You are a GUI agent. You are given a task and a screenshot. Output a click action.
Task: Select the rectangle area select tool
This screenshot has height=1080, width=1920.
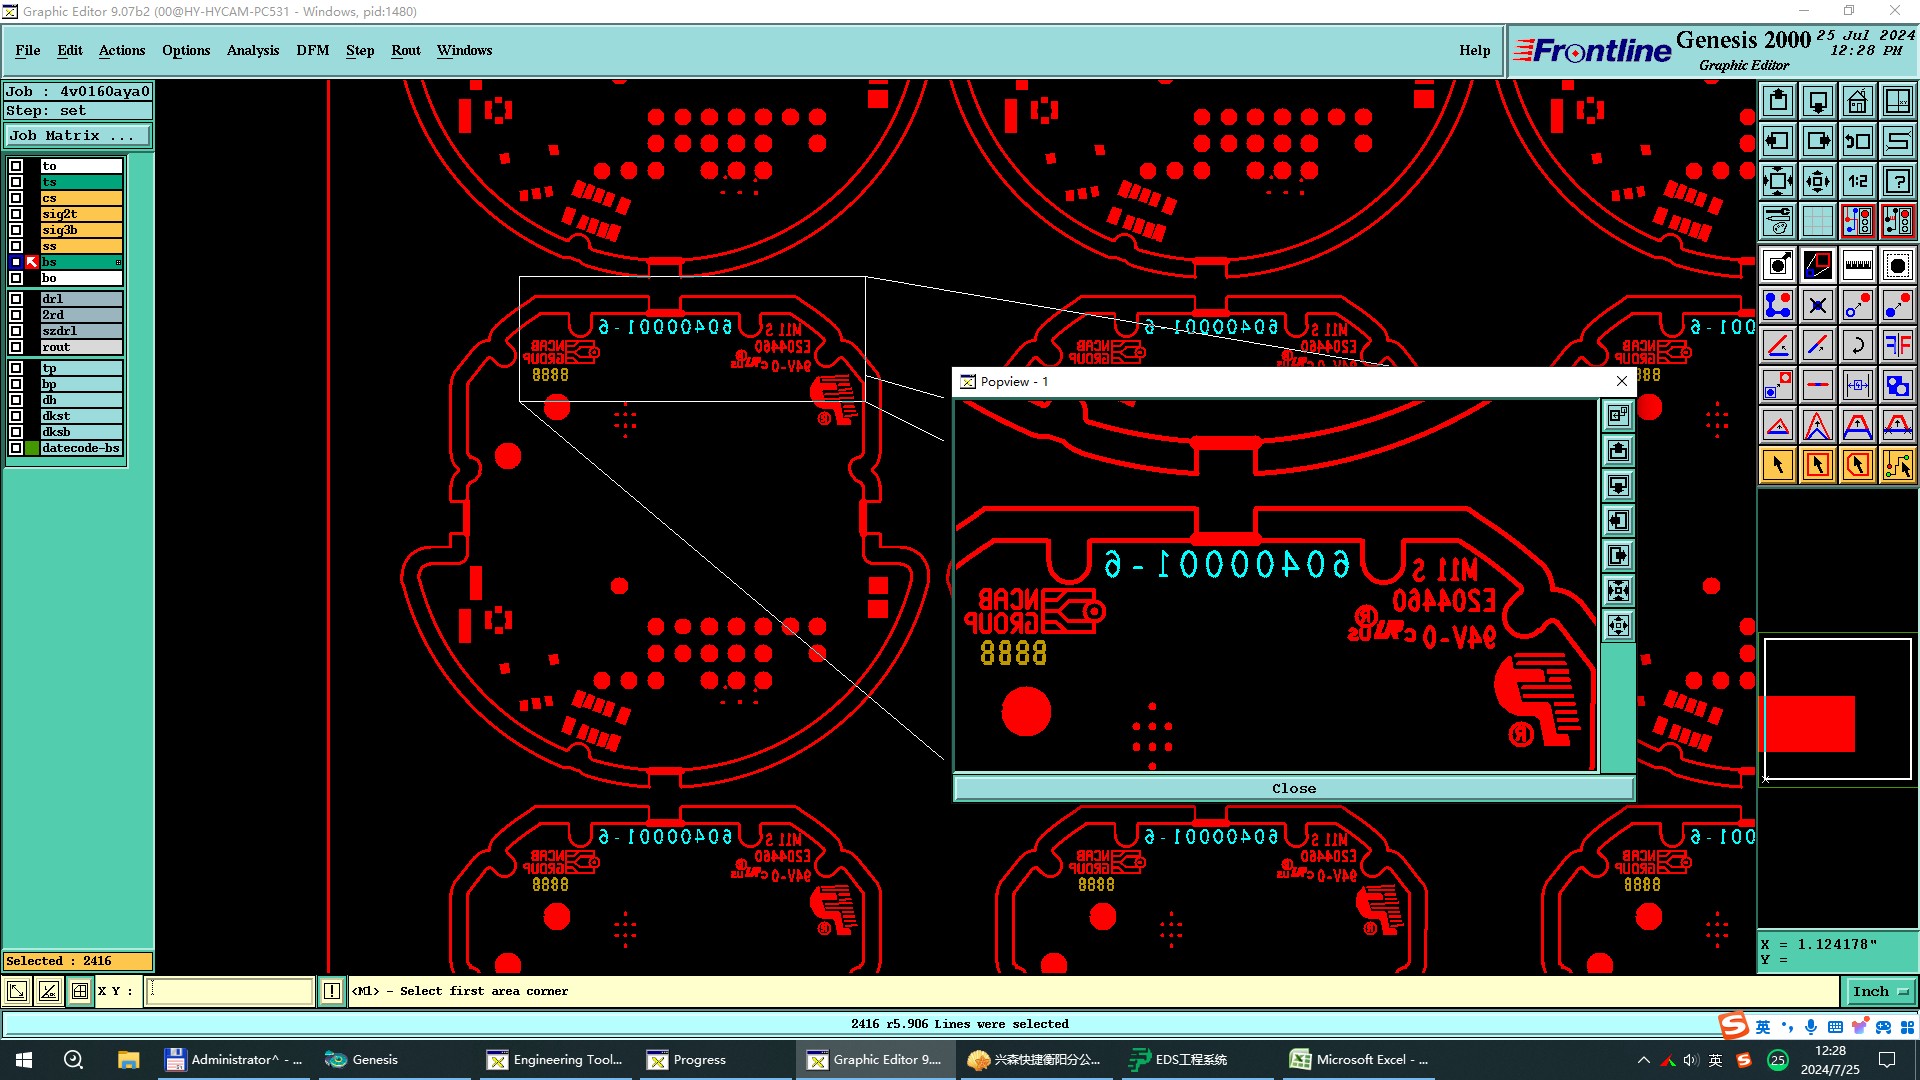(x=1818, y=465)
